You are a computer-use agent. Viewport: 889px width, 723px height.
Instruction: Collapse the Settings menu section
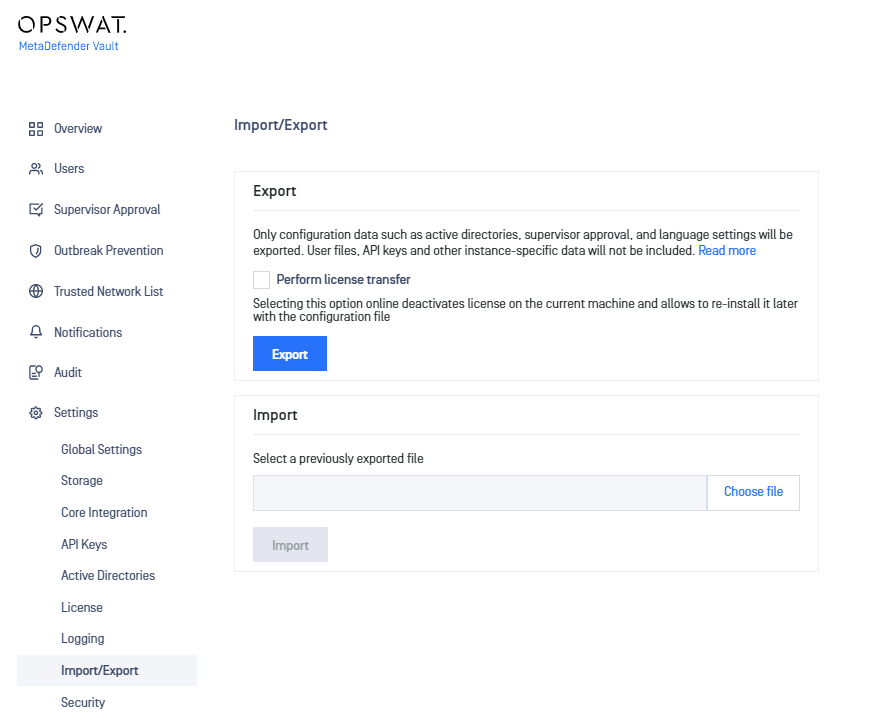pos(76,413)
